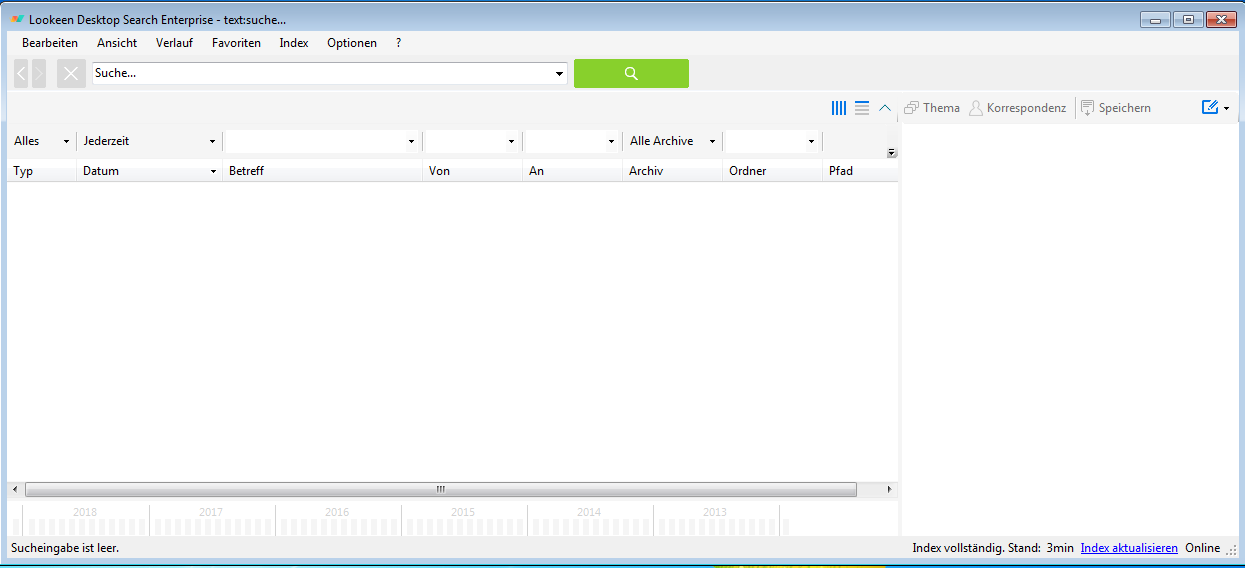Click the Thema conversation icon
The image size is (1245, 568).
(911, 108)
